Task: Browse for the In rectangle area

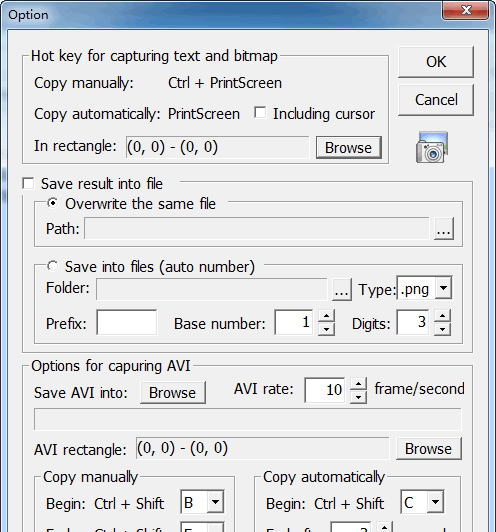Action: click(x=348, y=148)
